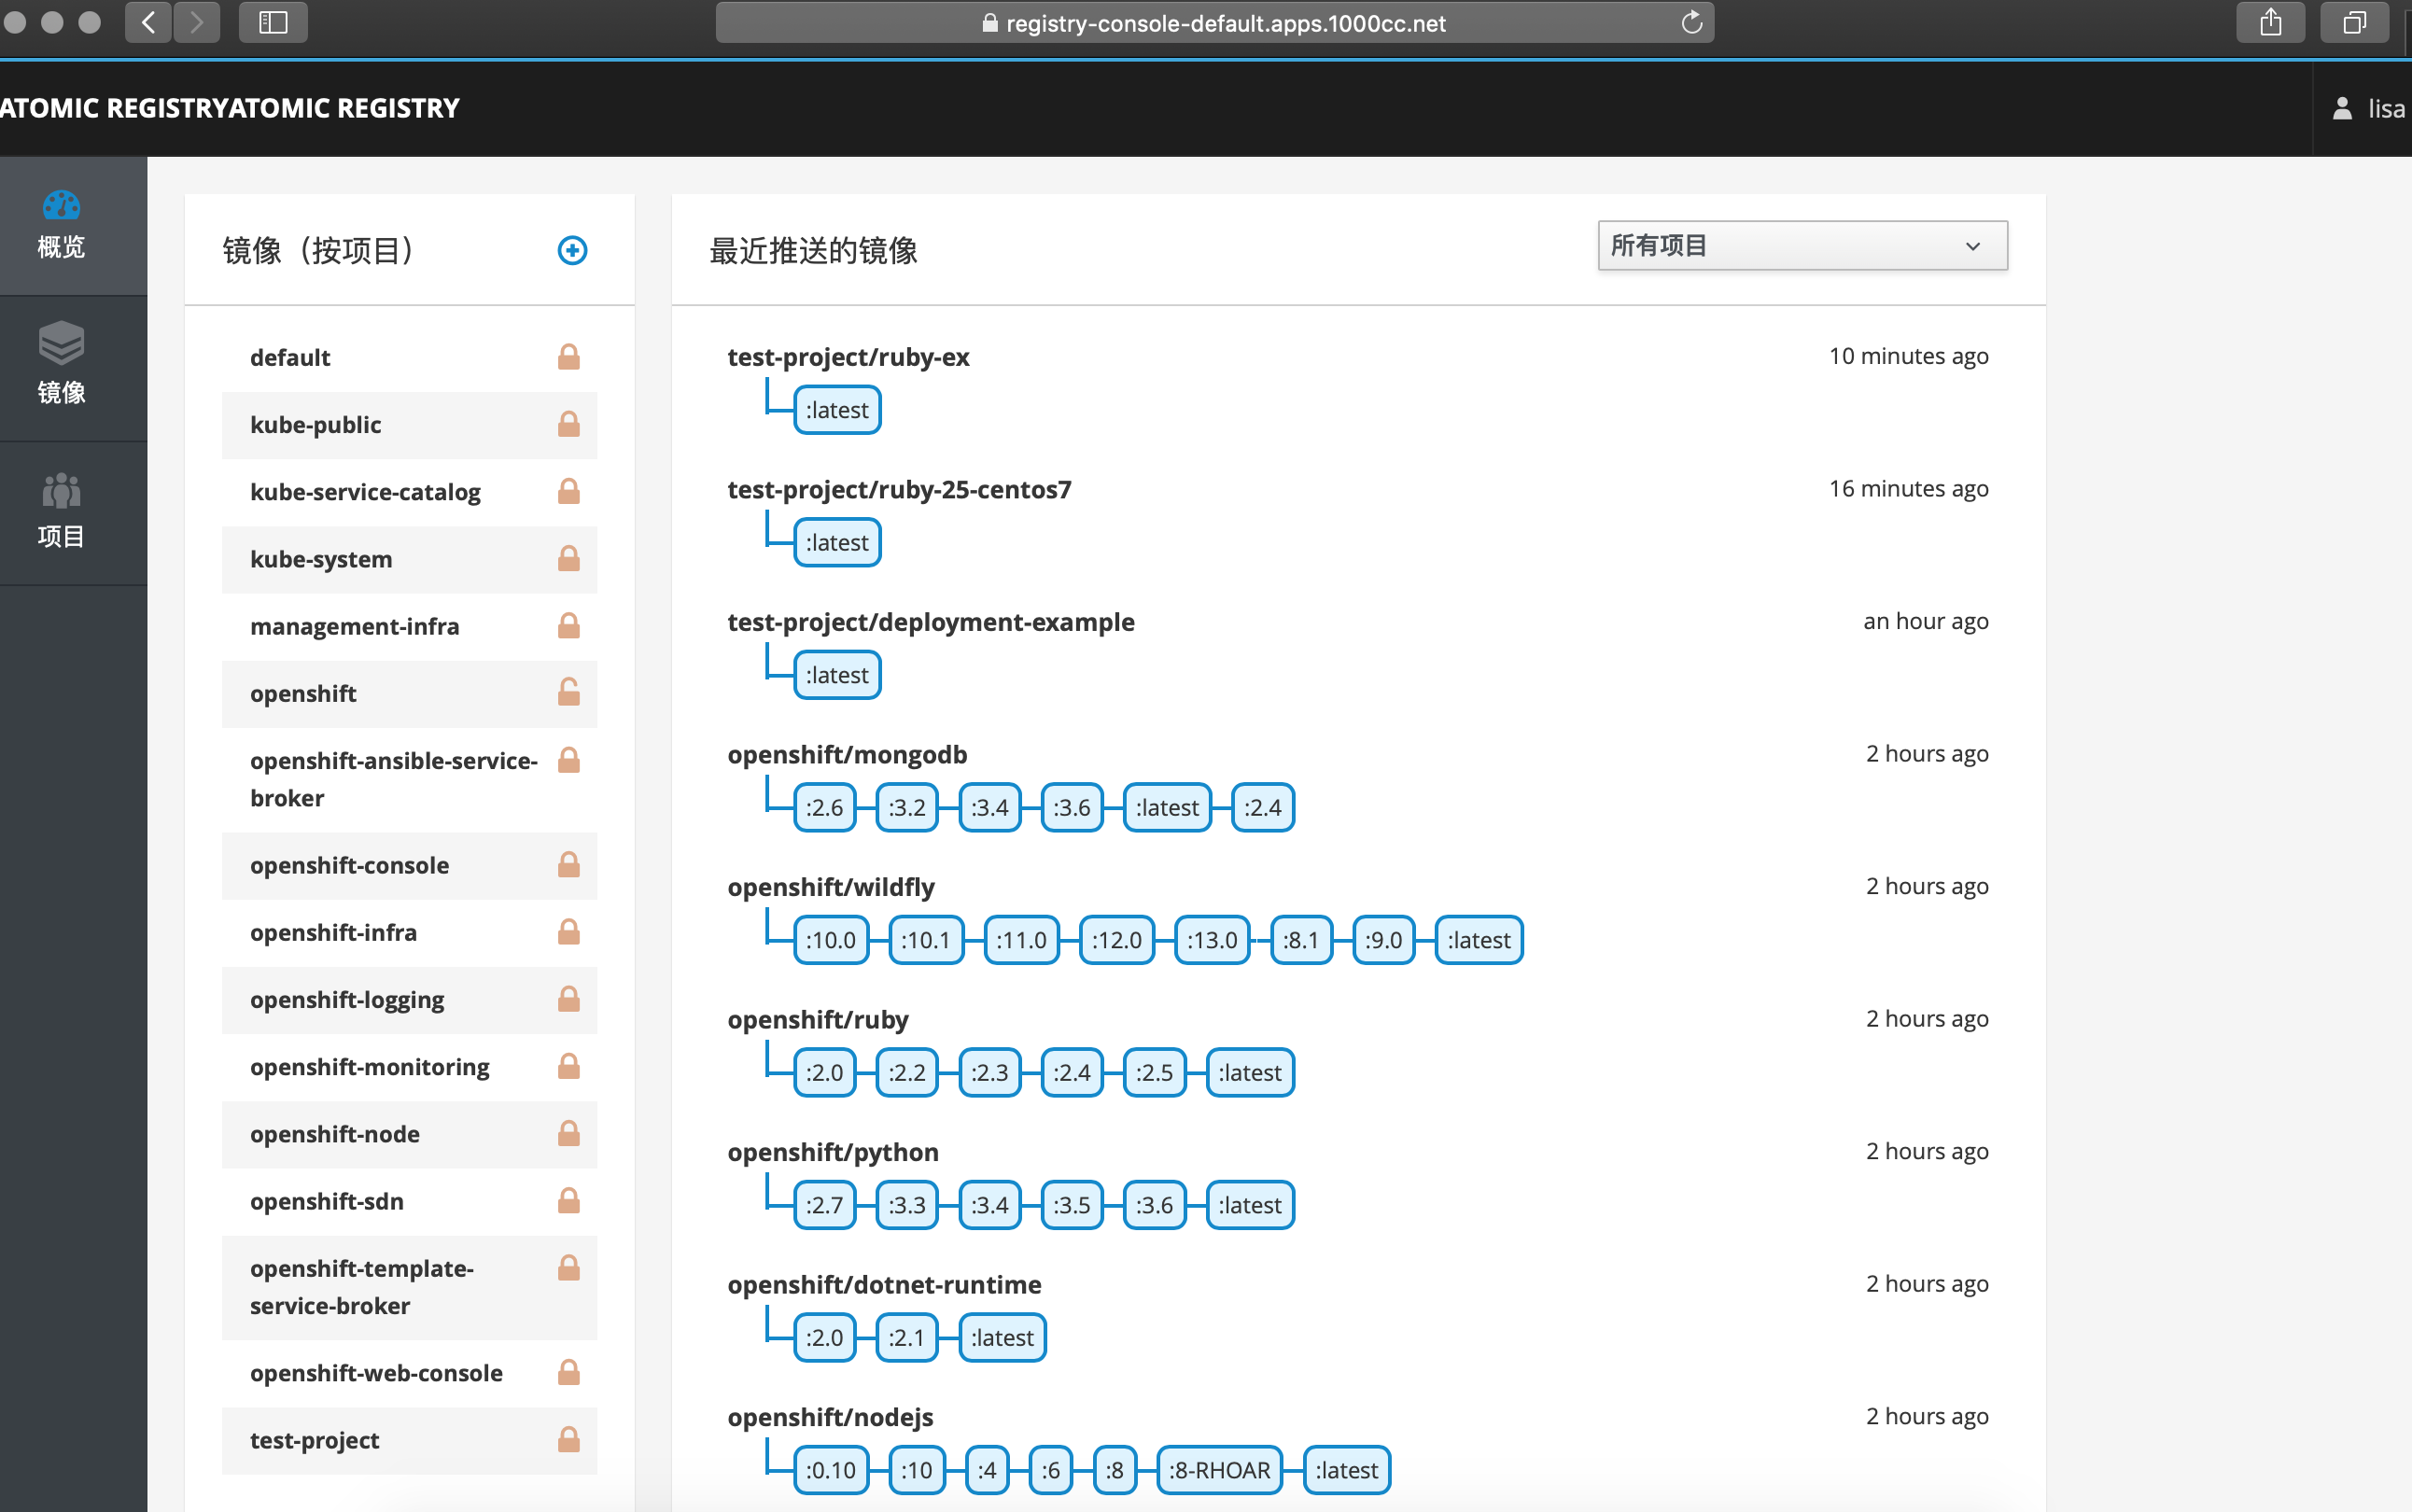2412x1512 pixels.
Task: Open the openshift-template-service-broker project
Action: click(x=362, y=1287)
